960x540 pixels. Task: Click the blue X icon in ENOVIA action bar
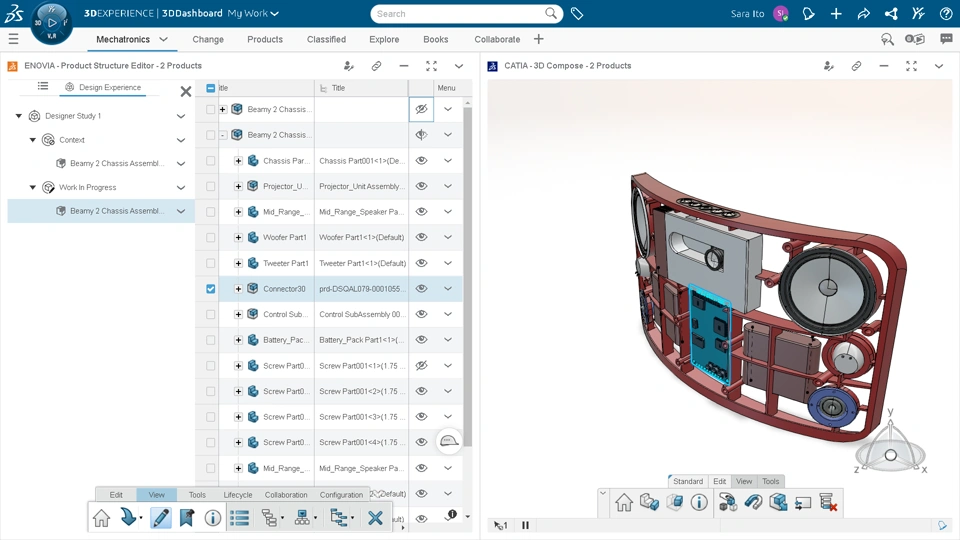pyautogui.click(x=375, y=518)
